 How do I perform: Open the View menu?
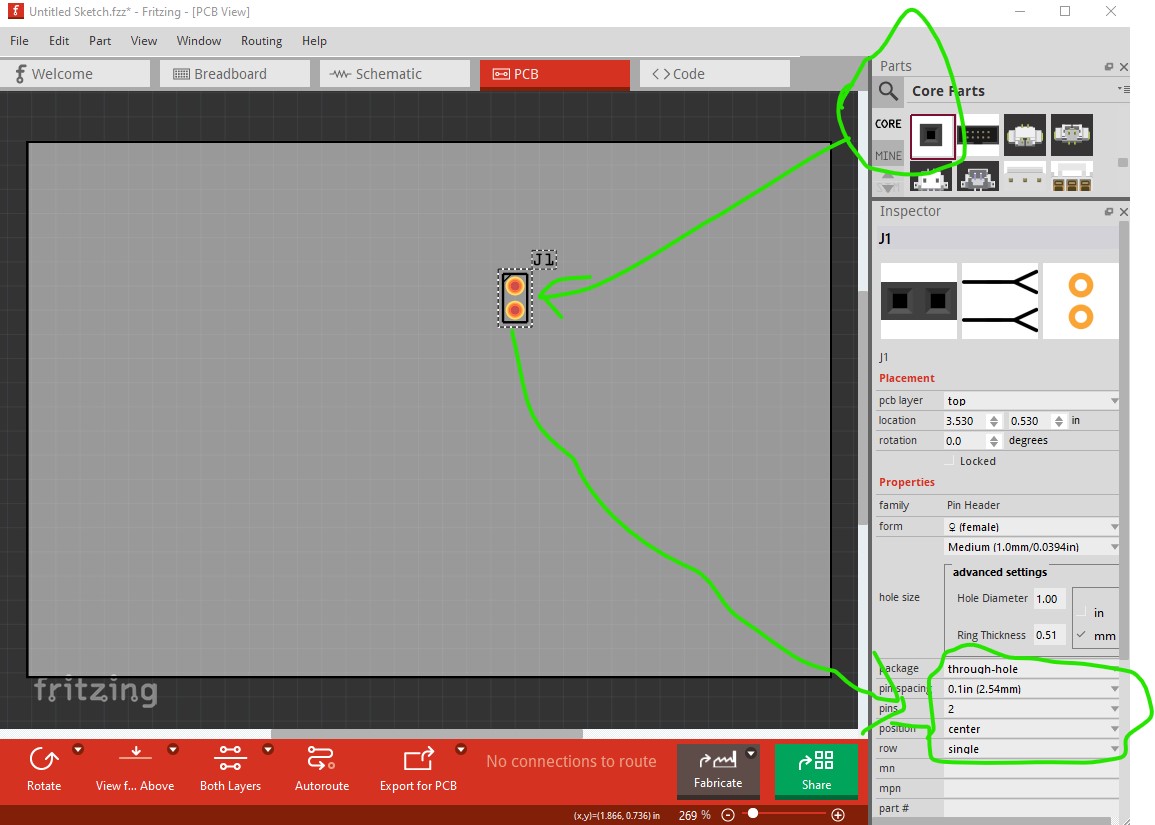pos(144,41)
